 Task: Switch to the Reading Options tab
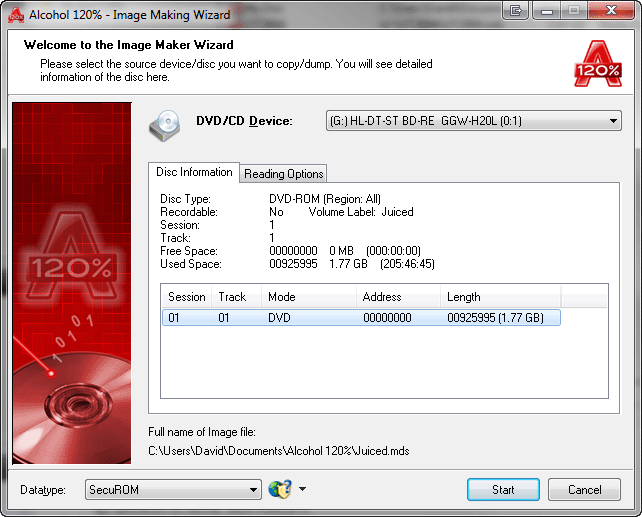283,174
